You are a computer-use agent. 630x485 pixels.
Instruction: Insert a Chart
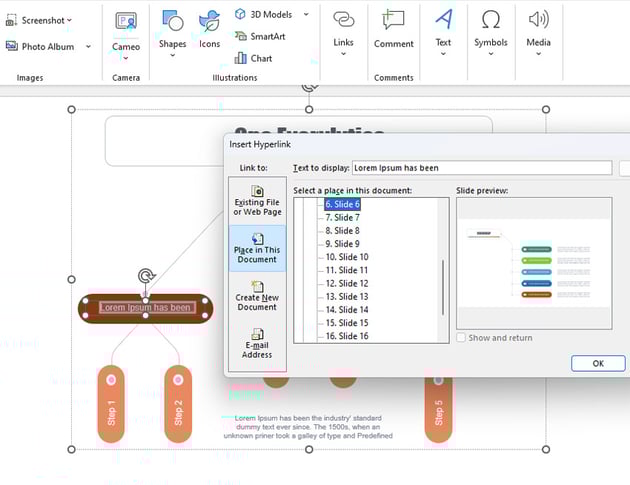coord(254,59)
